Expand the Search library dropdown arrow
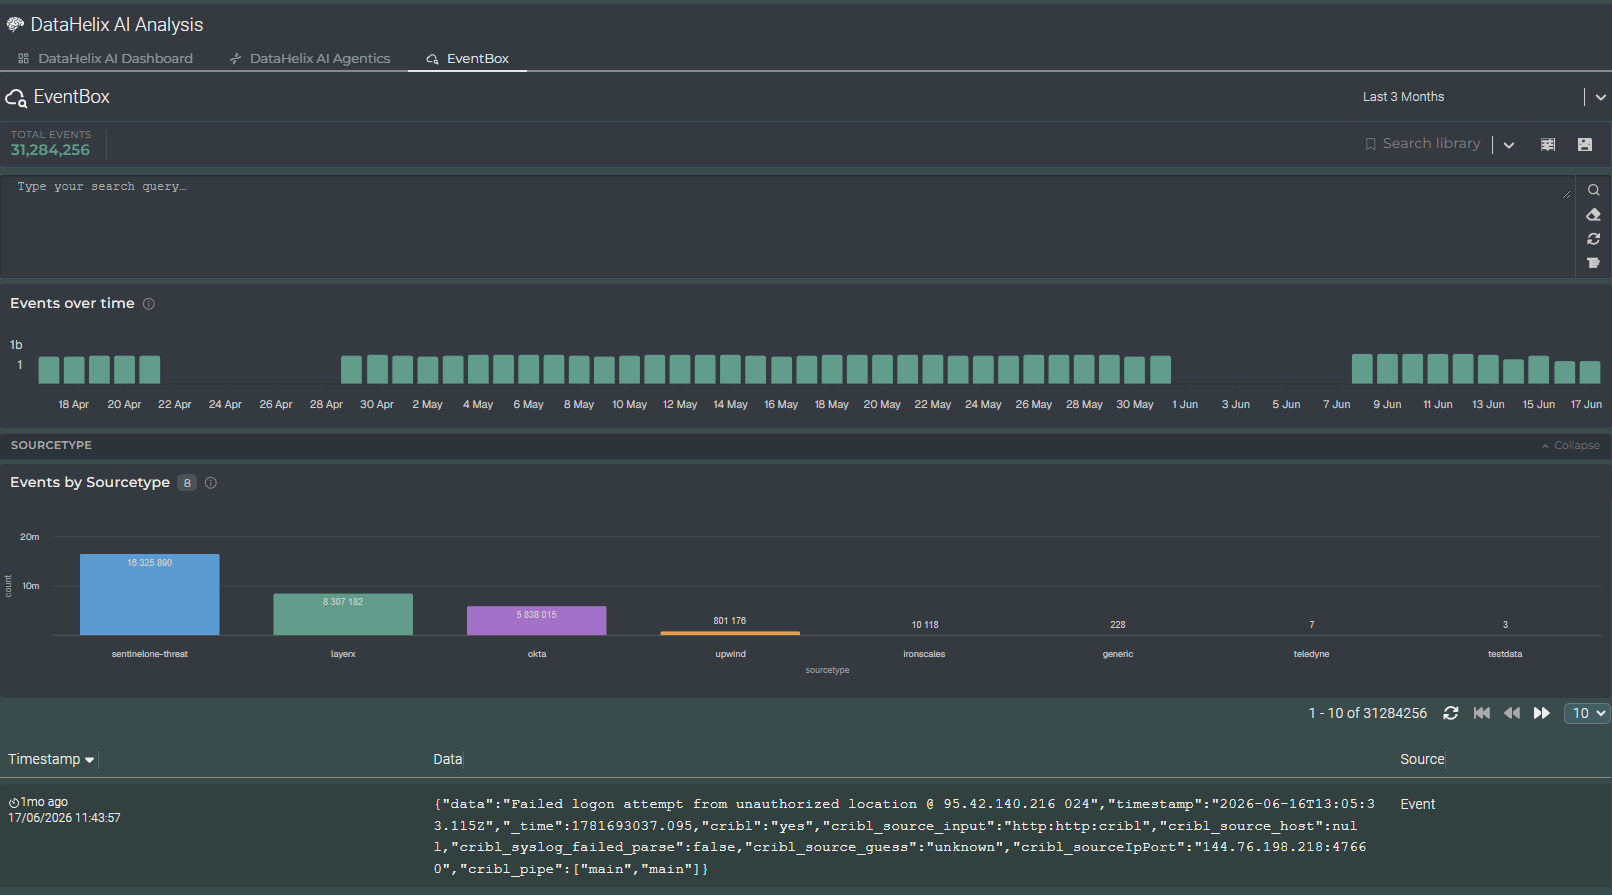This screenshot has height=895, width=1612. point(1509,145)
